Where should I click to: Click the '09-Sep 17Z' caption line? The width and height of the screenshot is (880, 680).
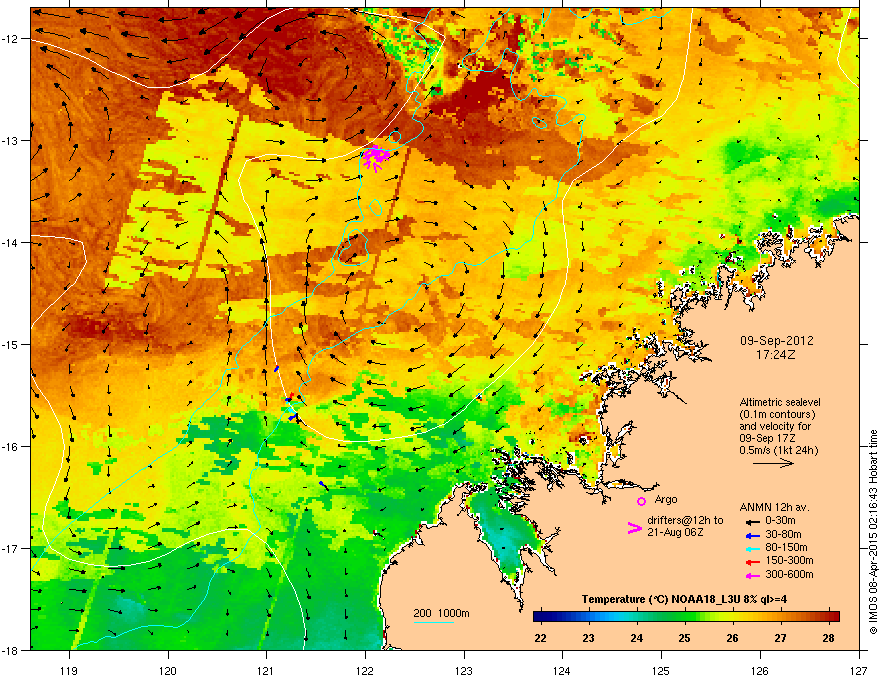pos(767,438)
